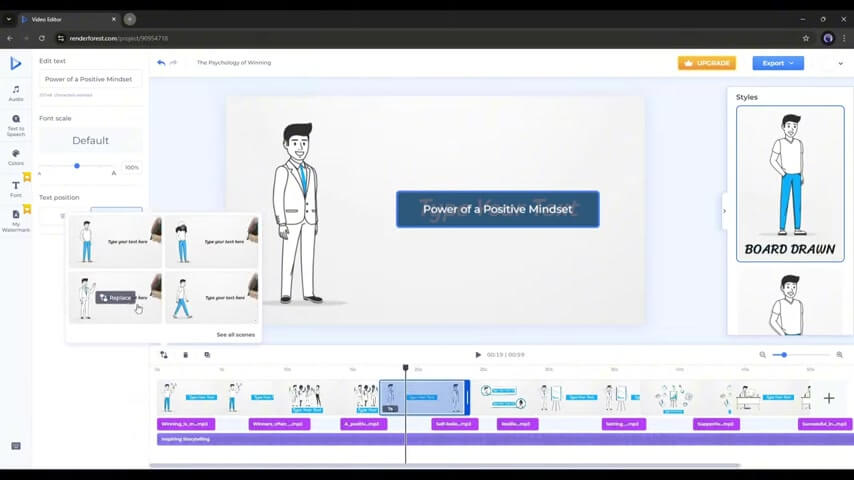This screenshot has height=480, width=854.
Task: Open the My Watermark panel
Action: (x=16, y=219)
